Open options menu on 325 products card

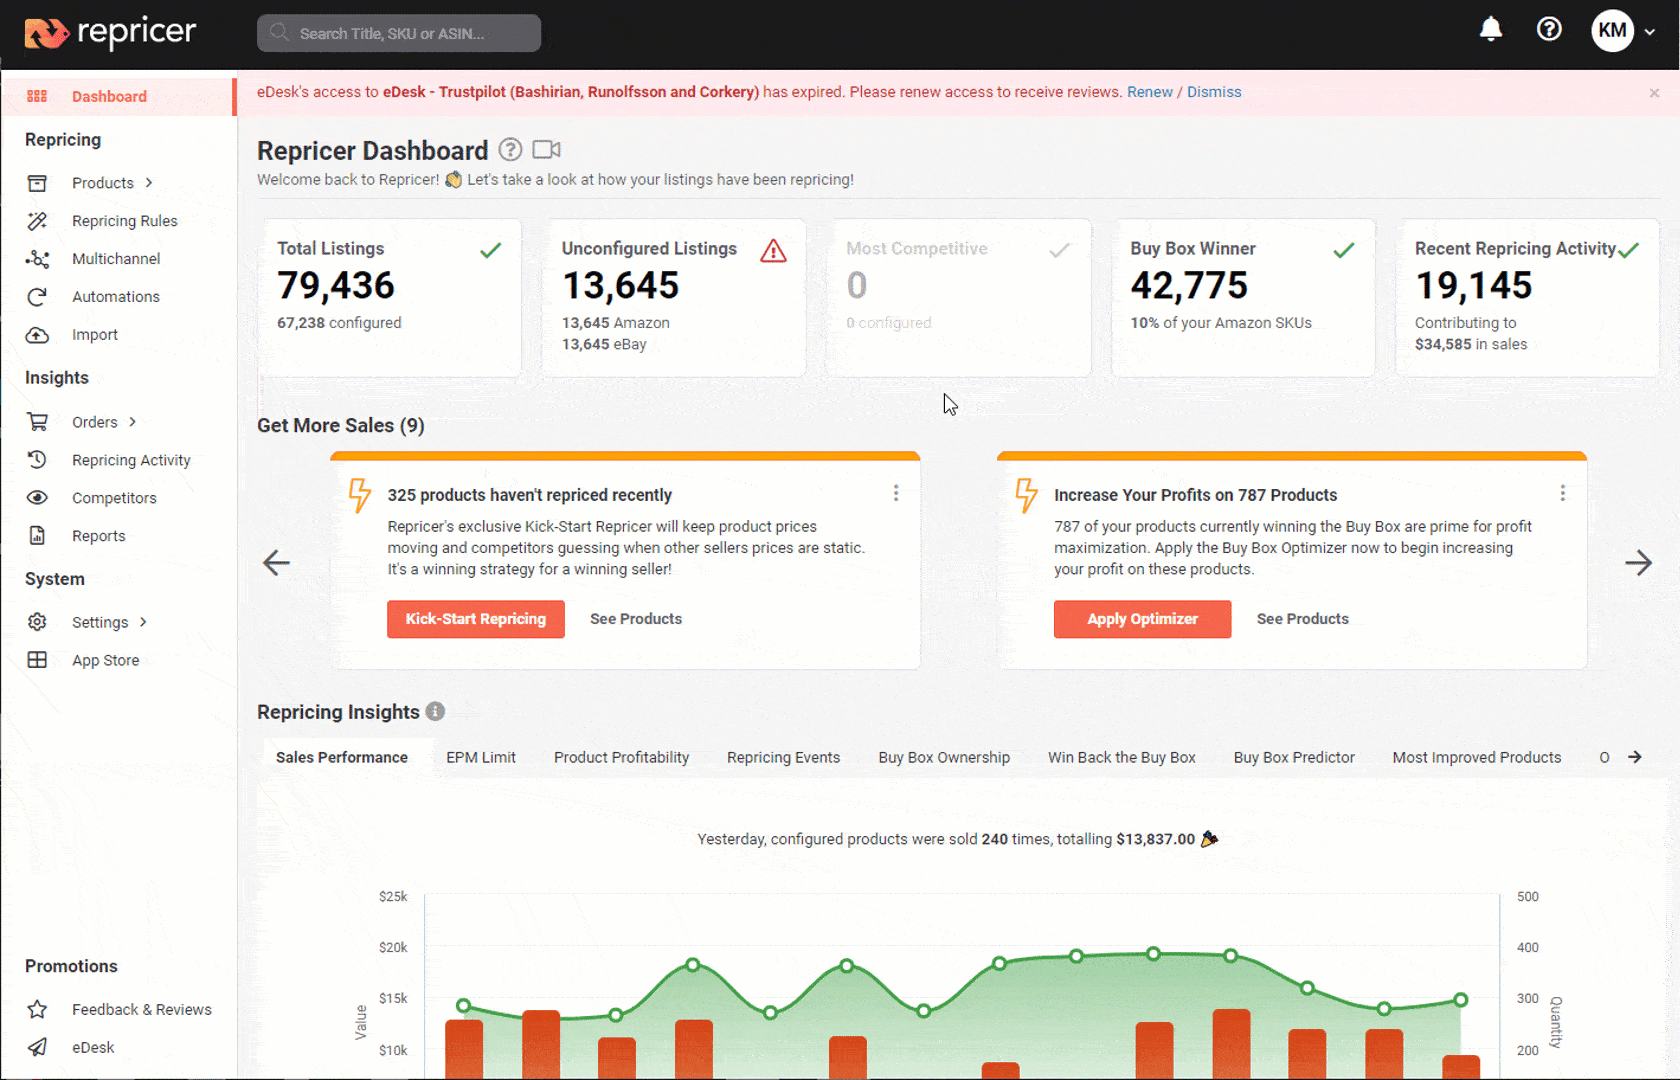896,493
